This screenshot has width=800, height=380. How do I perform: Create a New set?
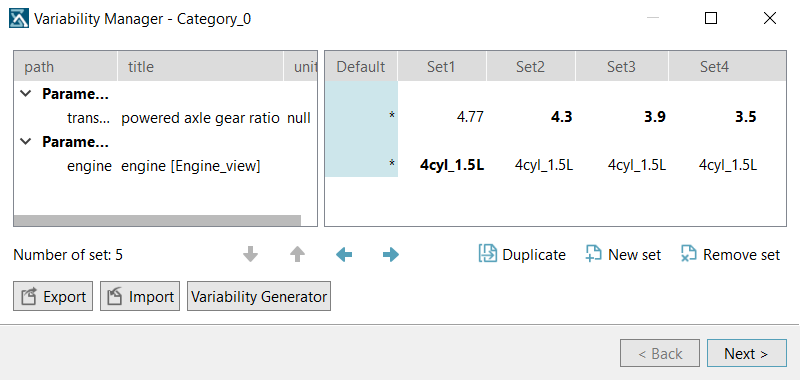click(623, 254)
